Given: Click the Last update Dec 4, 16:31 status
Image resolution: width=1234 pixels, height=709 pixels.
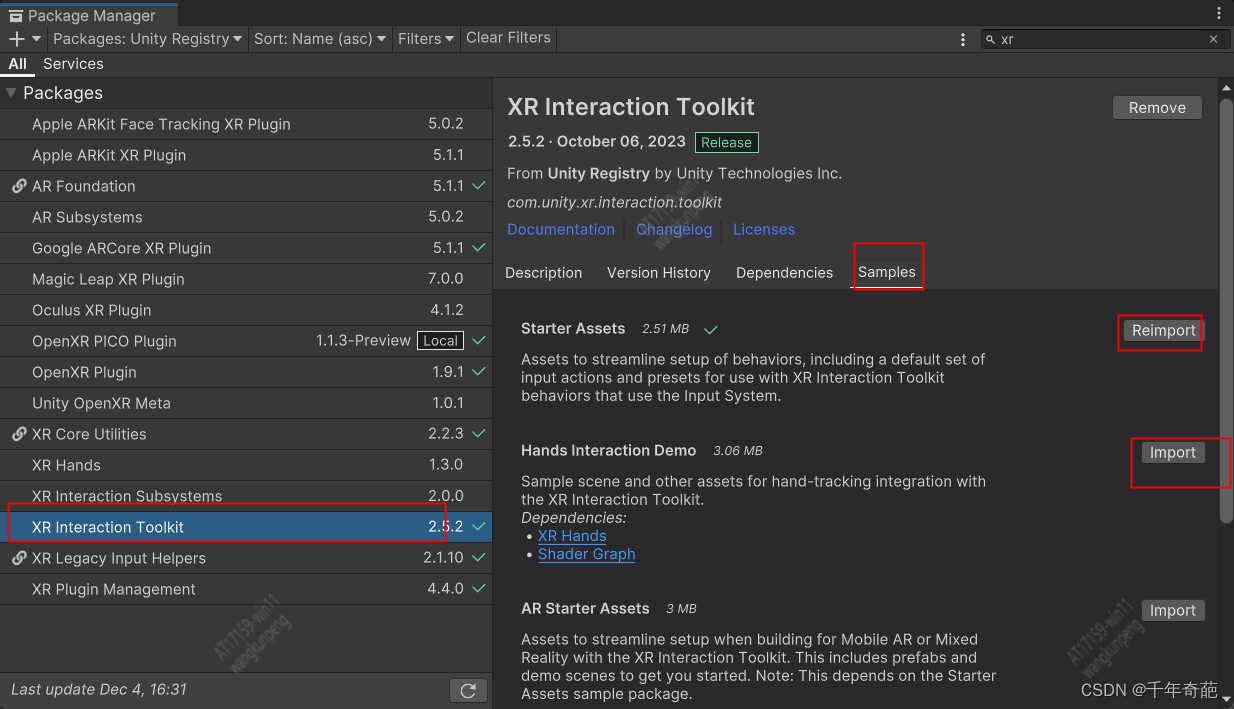Looking at the screenshot, I should (99, 689).
